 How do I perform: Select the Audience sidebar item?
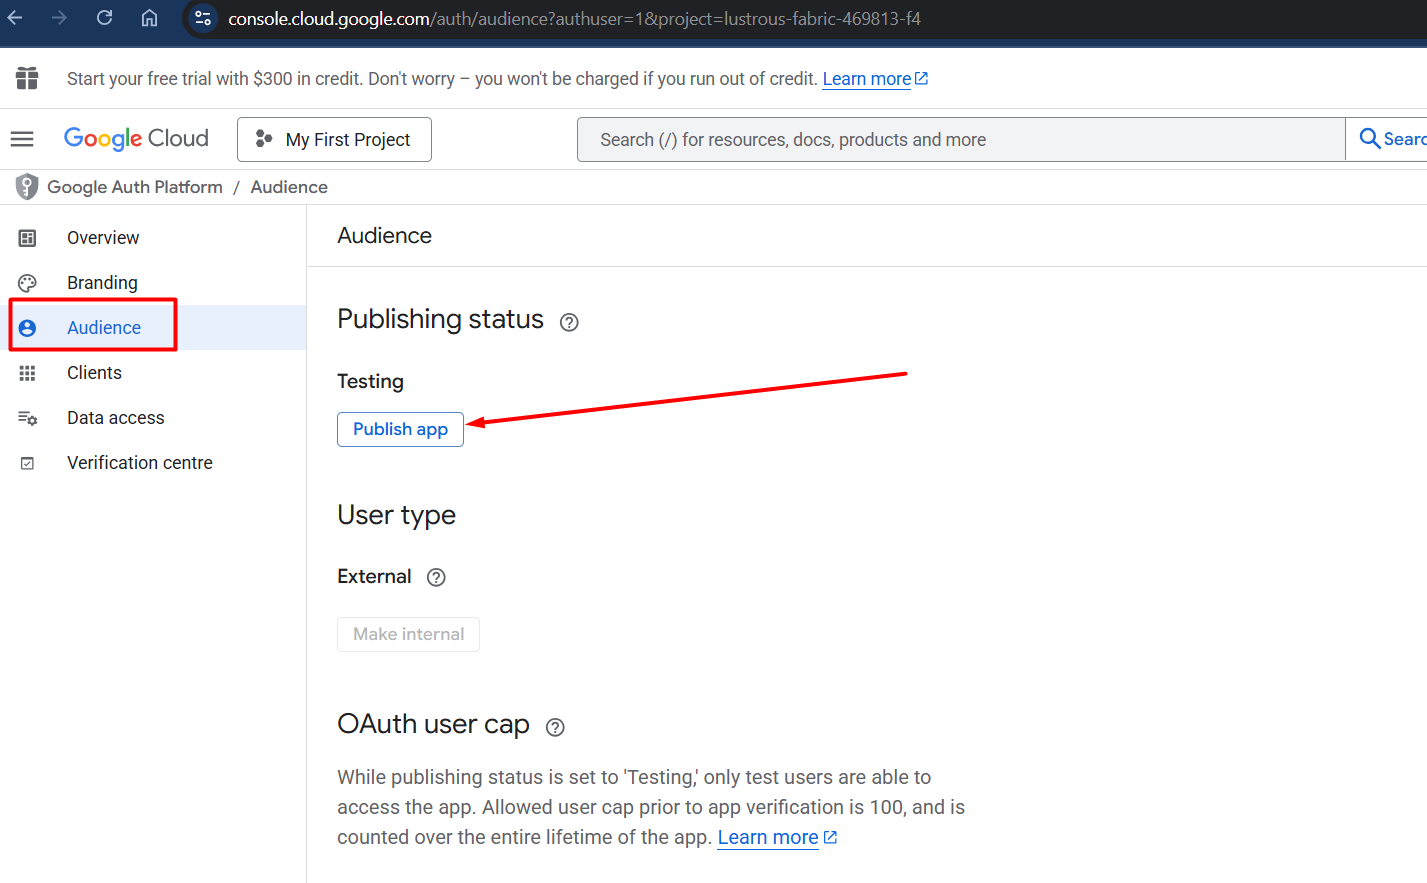point(153,328)
